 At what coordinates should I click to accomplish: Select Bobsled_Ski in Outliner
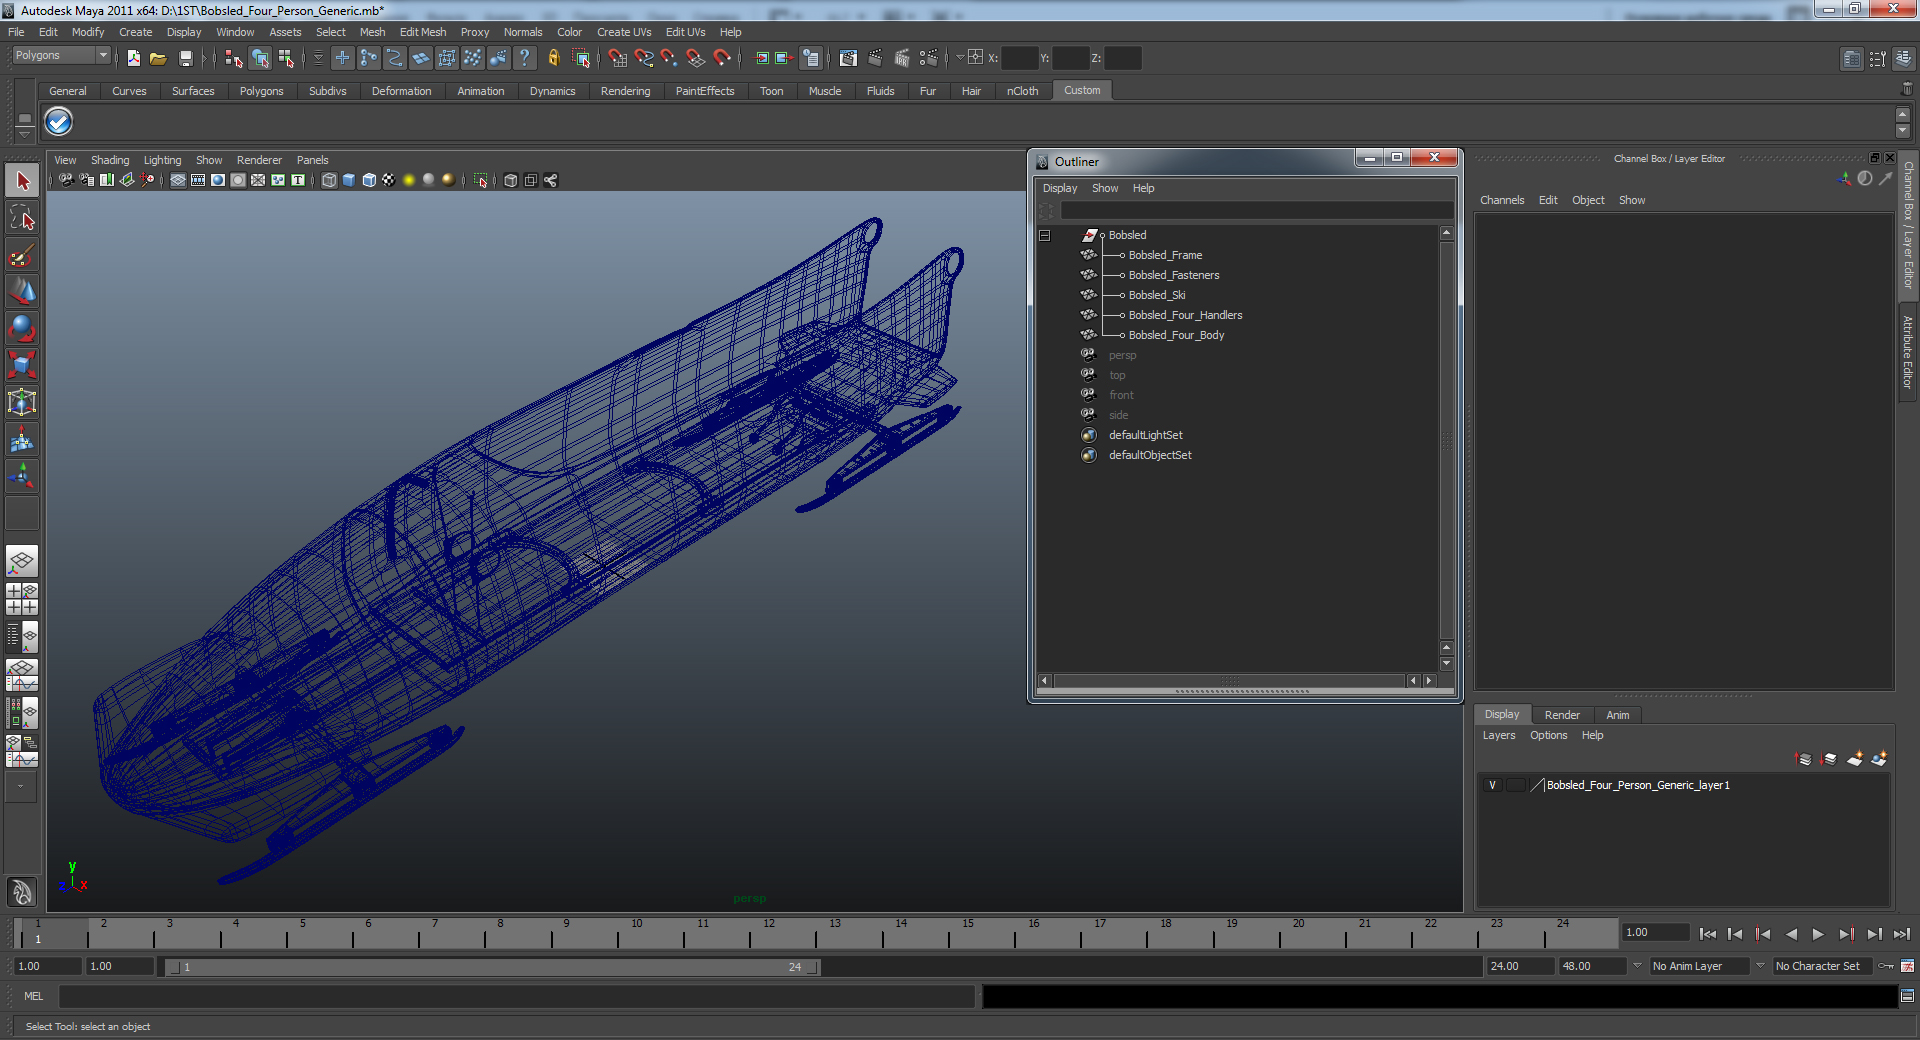tap(1157, 295)
